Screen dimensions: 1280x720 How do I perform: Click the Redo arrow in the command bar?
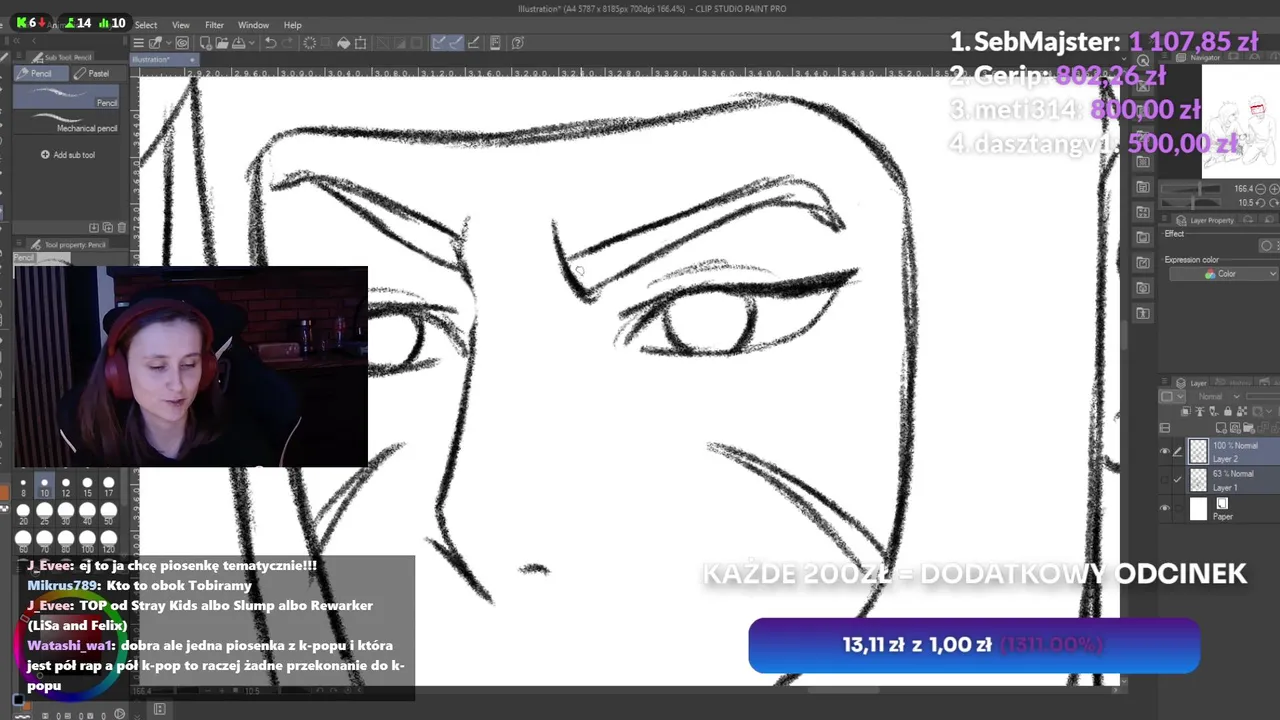288,42
